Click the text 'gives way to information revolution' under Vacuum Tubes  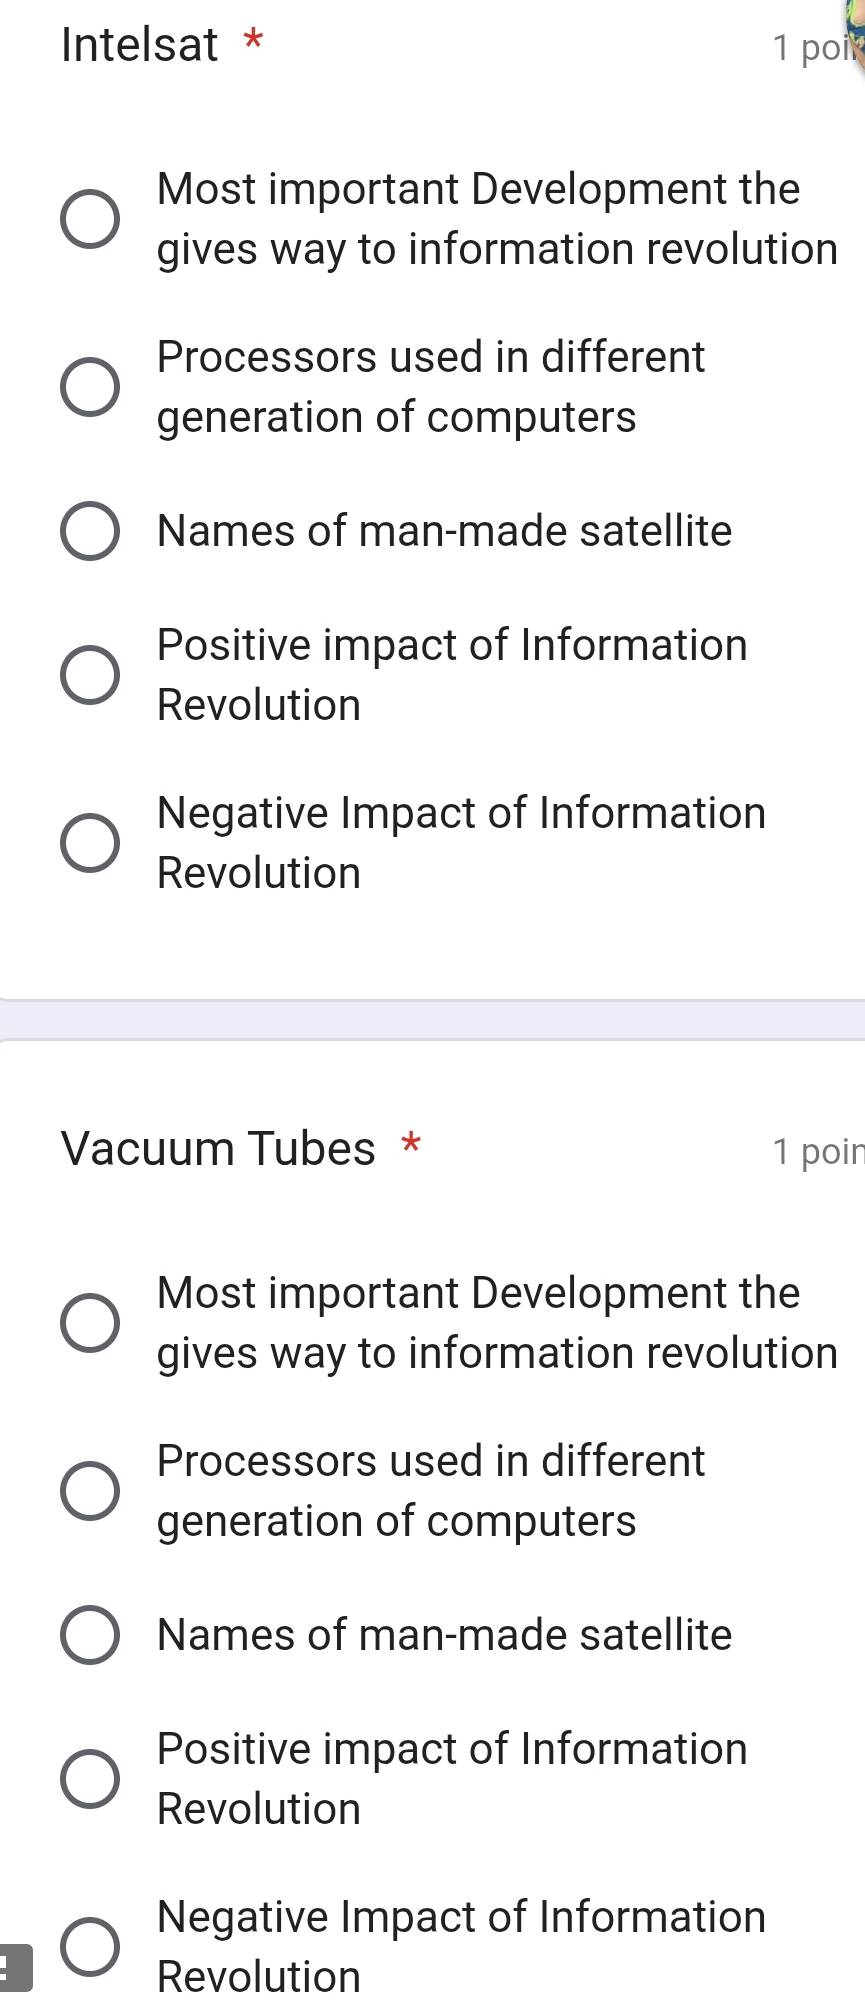pos(497,1353)
